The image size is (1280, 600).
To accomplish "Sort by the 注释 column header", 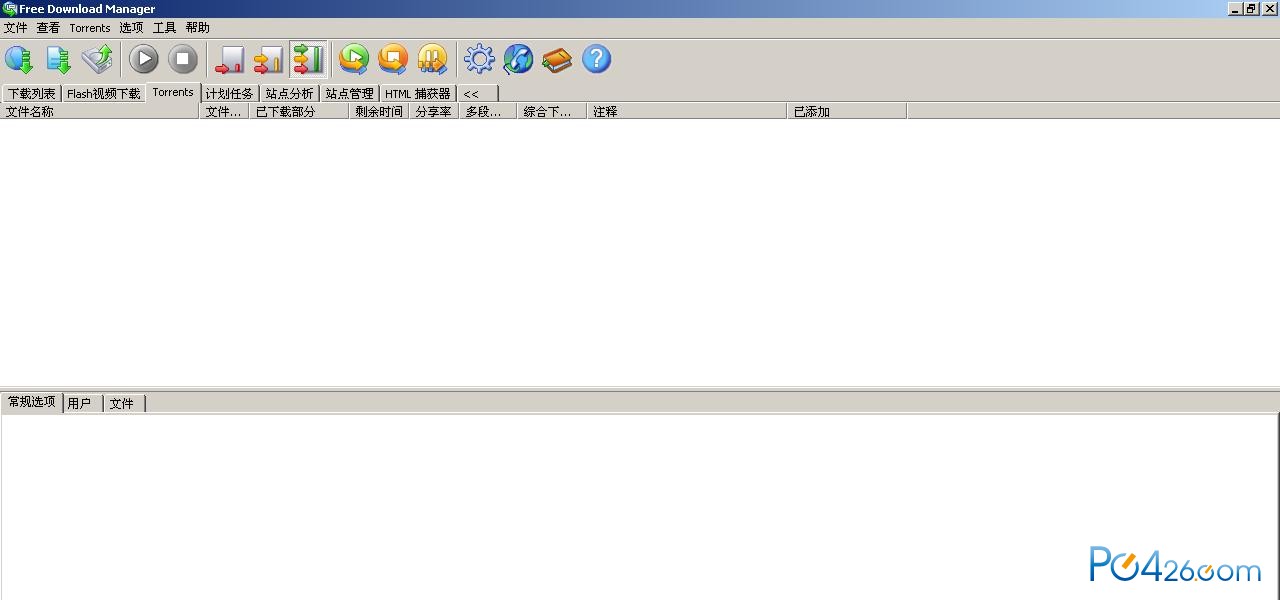I will pos(687,111).
